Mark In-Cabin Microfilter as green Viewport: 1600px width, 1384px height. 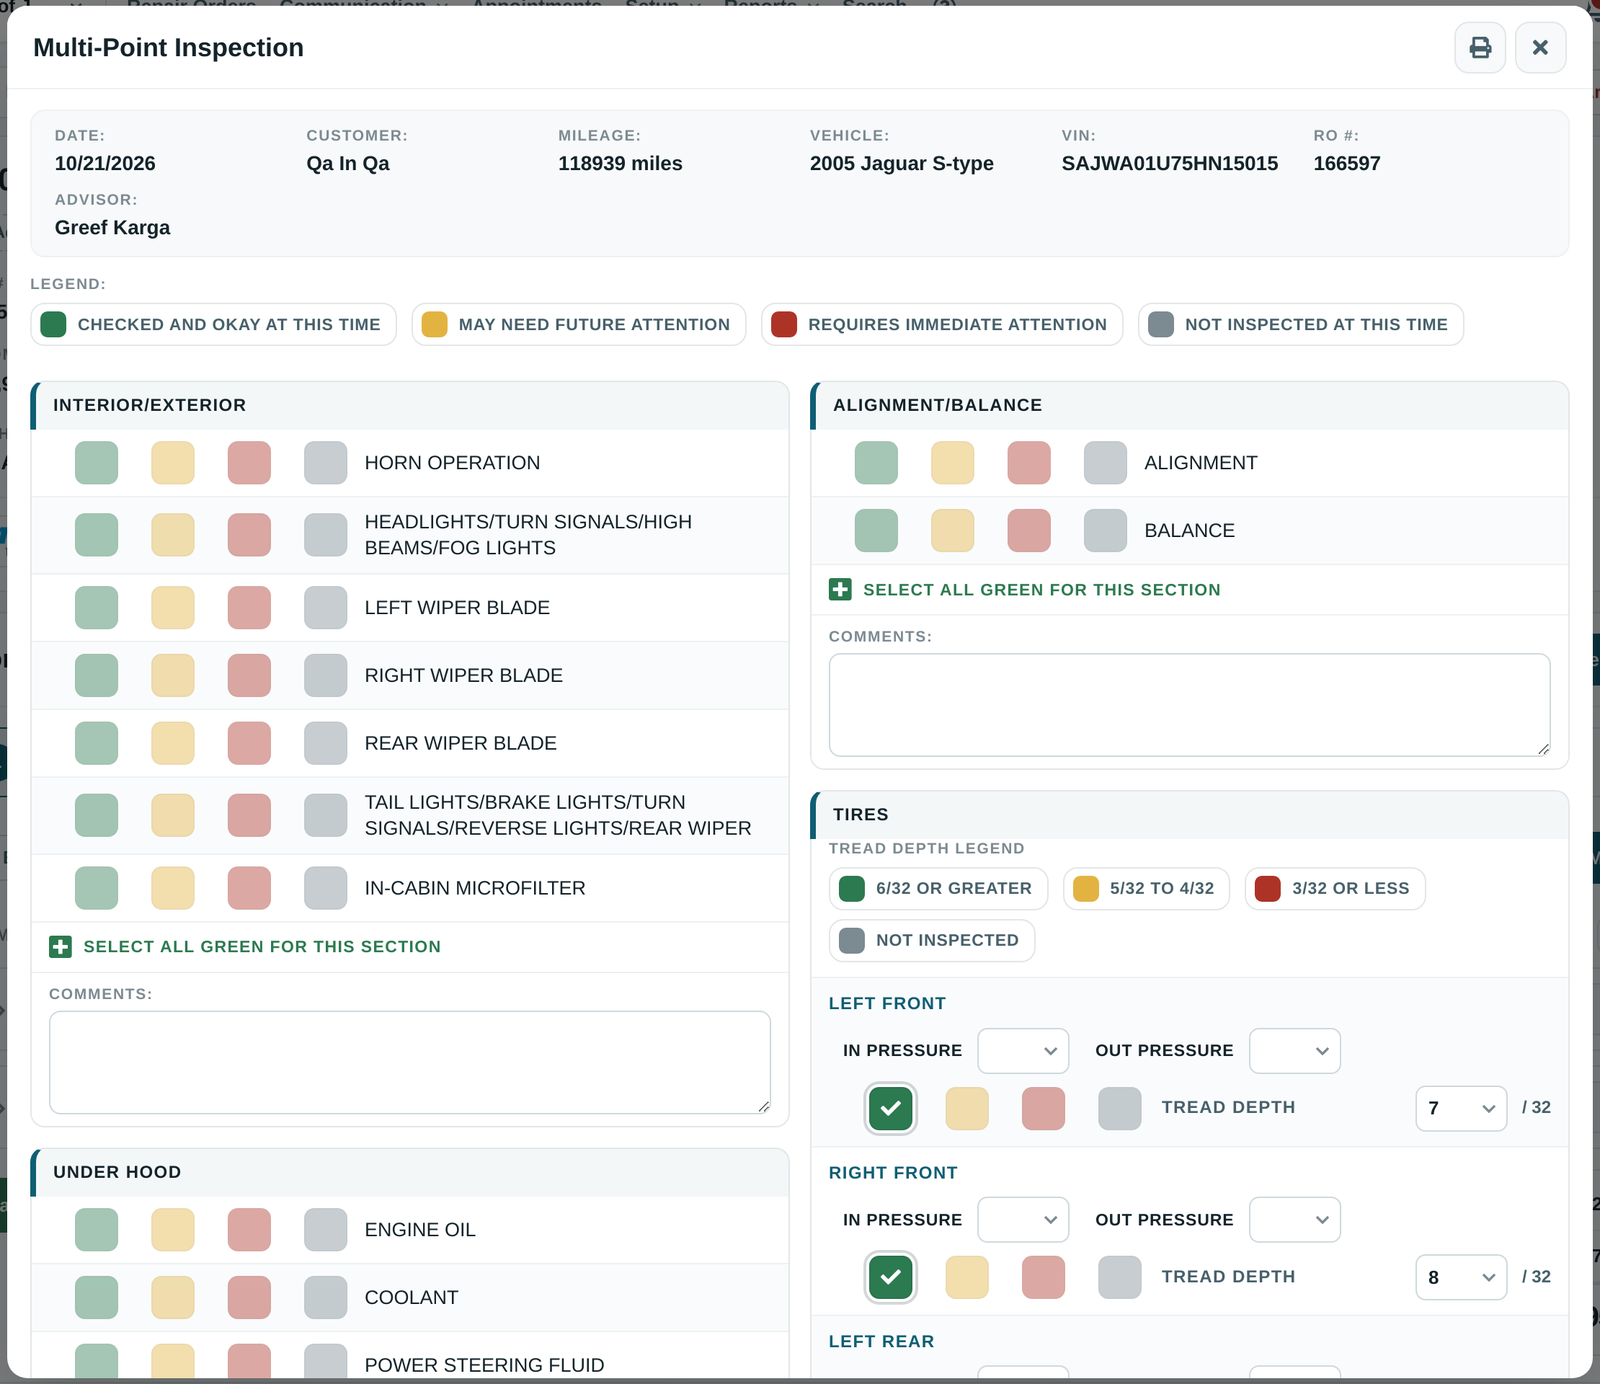(96, 888)
